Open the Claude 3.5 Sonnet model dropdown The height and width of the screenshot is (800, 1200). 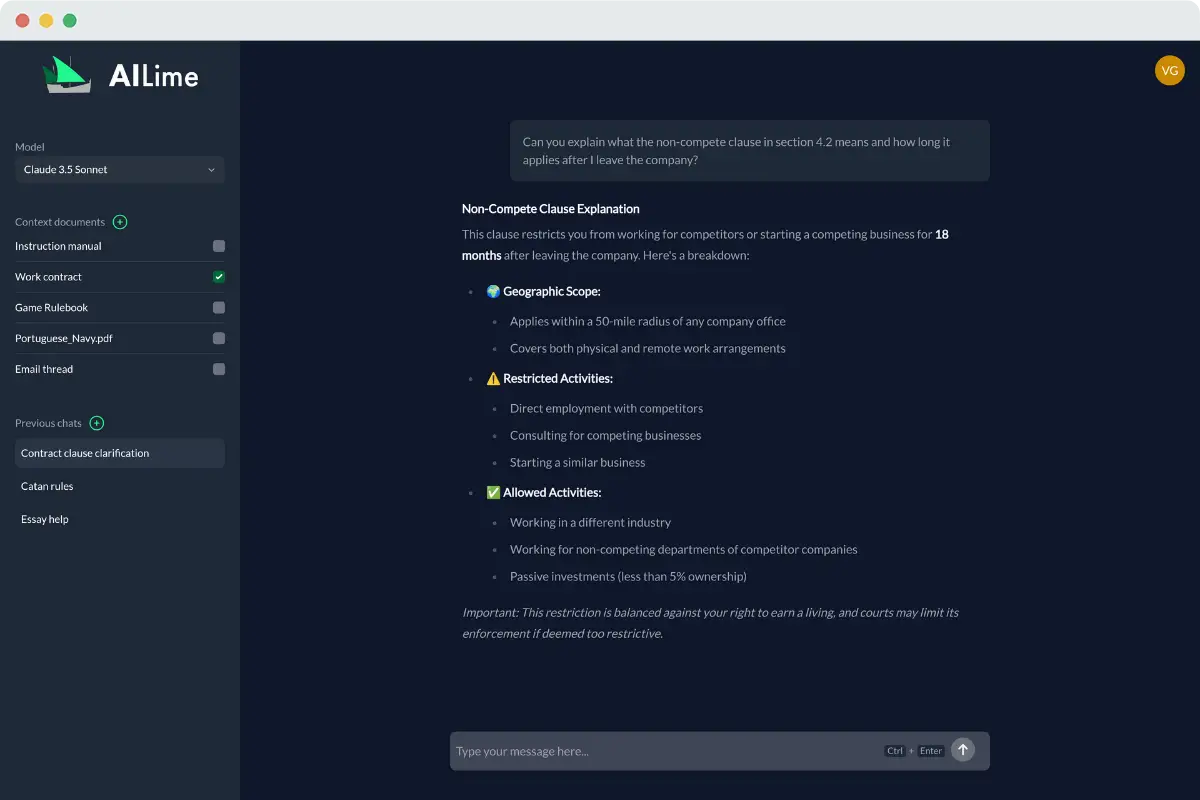[120, 170]
